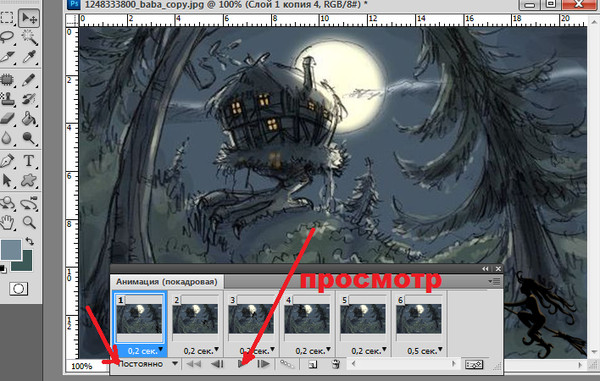Select the Horizontal Type tool

29,161
